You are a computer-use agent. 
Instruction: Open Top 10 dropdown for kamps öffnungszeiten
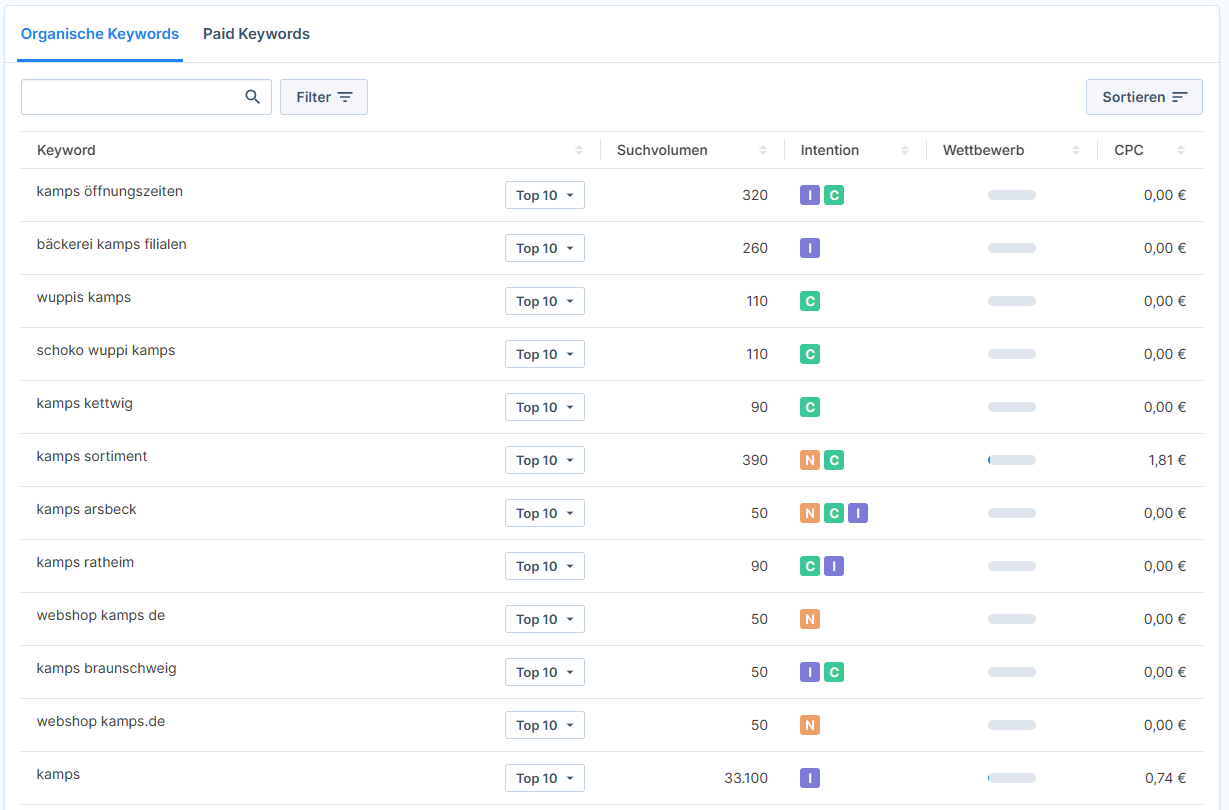click(x=545, y=195)
